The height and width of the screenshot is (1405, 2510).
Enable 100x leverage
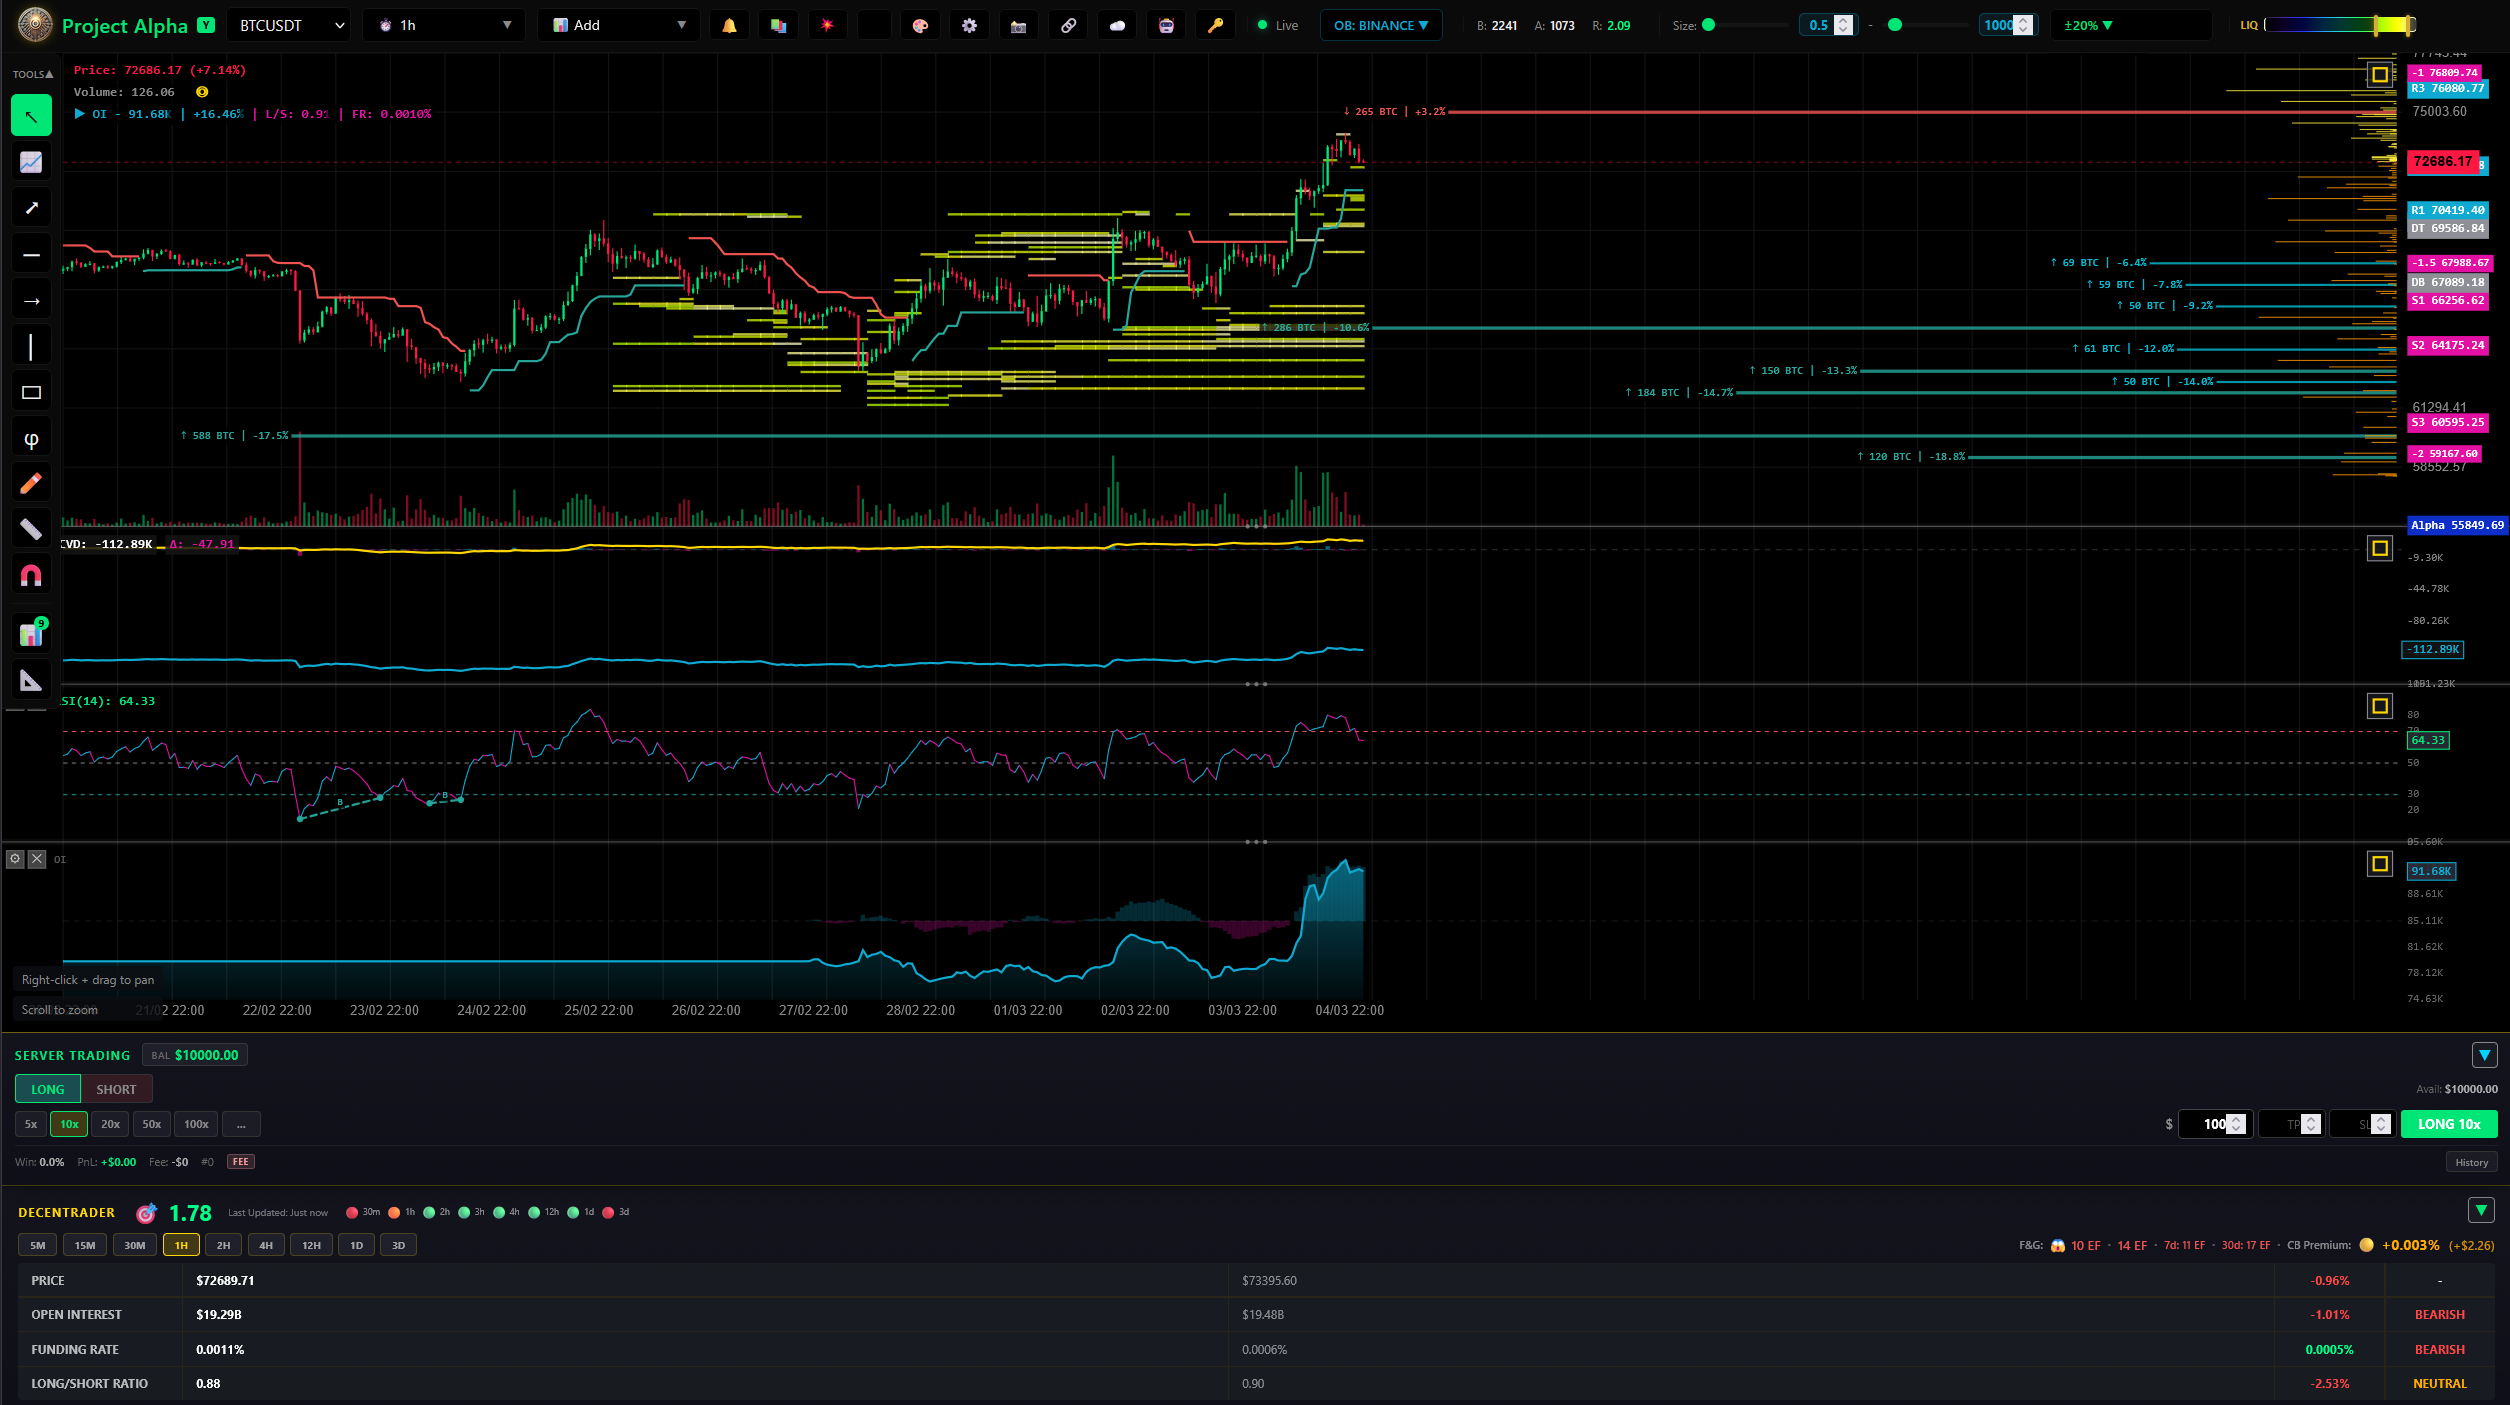(196, 1124)
